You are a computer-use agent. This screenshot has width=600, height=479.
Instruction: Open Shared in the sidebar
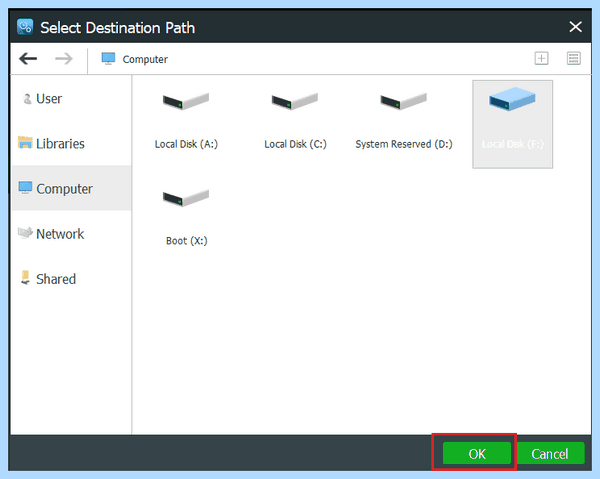click(72, 279)
